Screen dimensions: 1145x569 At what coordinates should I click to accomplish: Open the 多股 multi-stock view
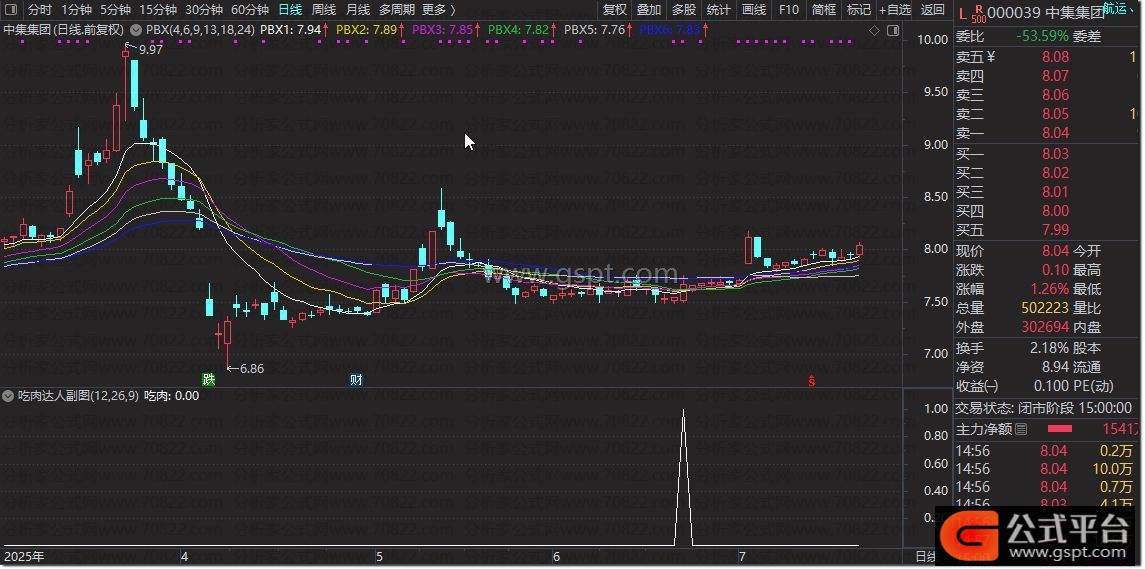(683, 9)
